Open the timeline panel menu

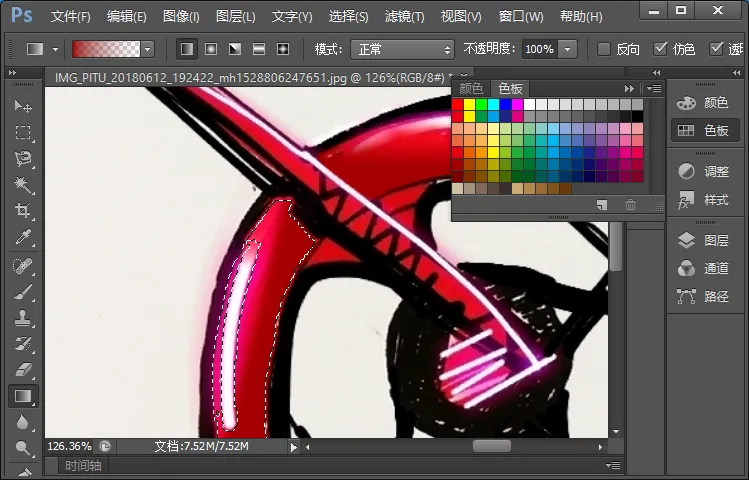coord(613,465)
